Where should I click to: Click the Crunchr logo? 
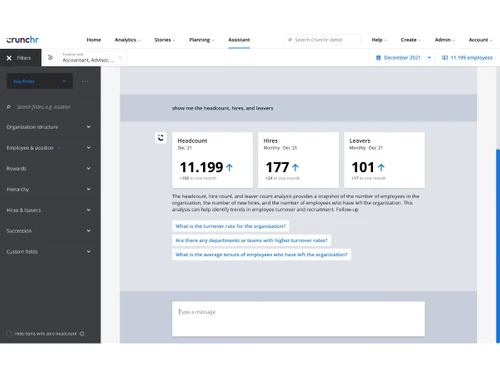pyautogui.click(x=23, y=40)
